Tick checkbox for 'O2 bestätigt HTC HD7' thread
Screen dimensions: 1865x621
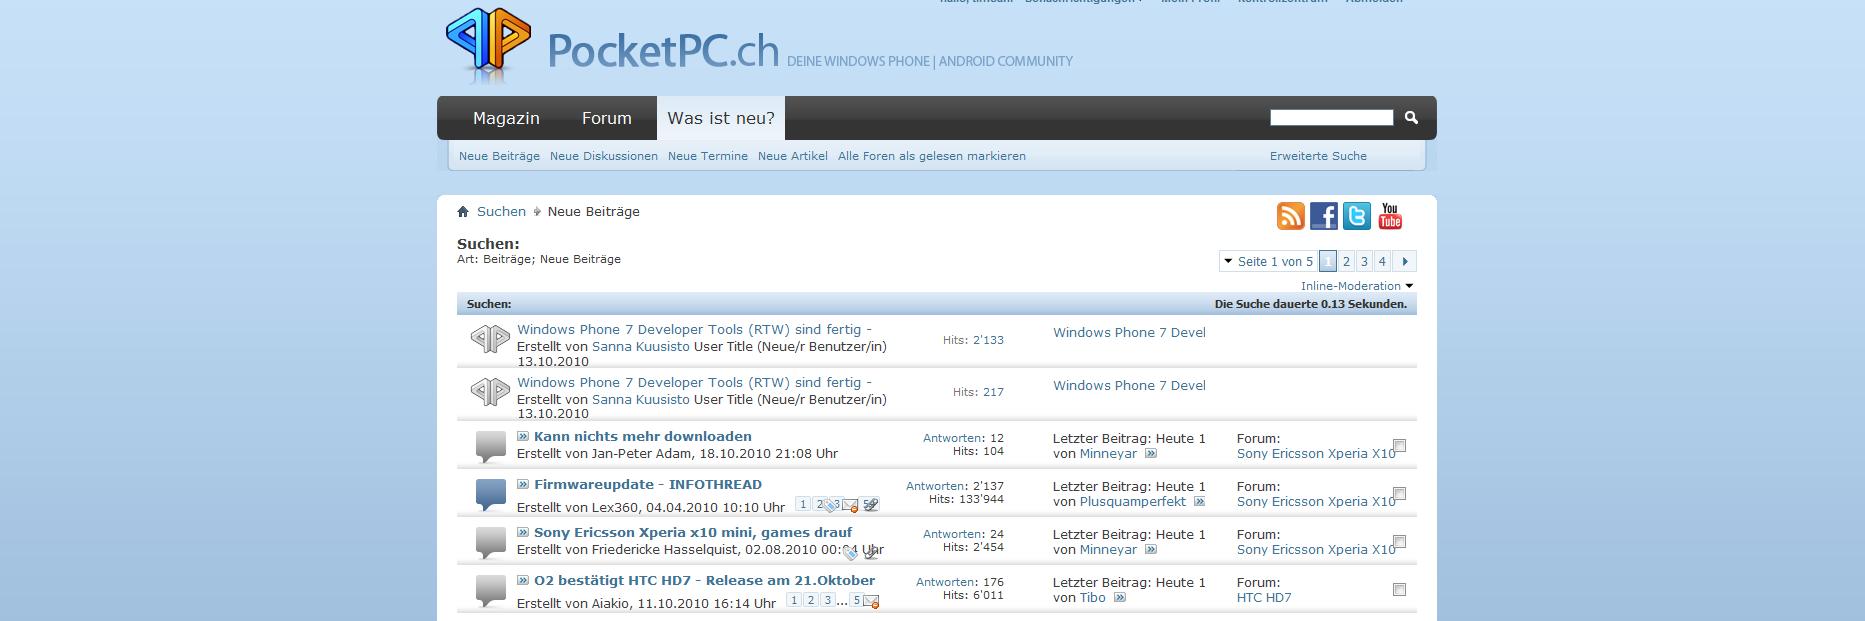[1399, 590]
